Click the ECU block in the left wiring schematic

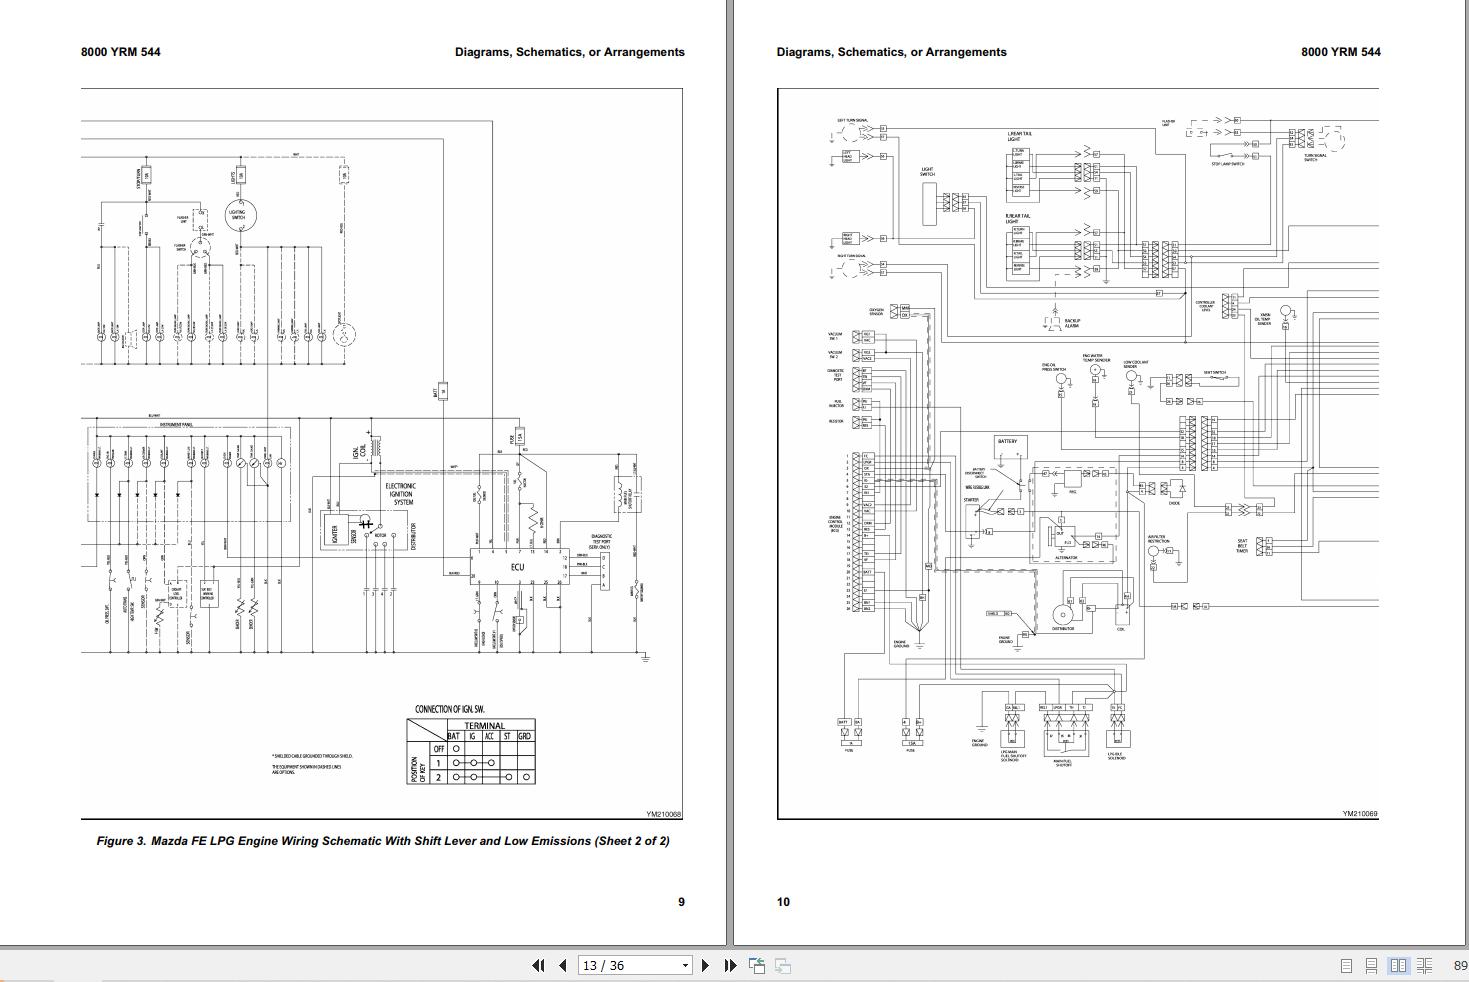click(x=520, y=565)
